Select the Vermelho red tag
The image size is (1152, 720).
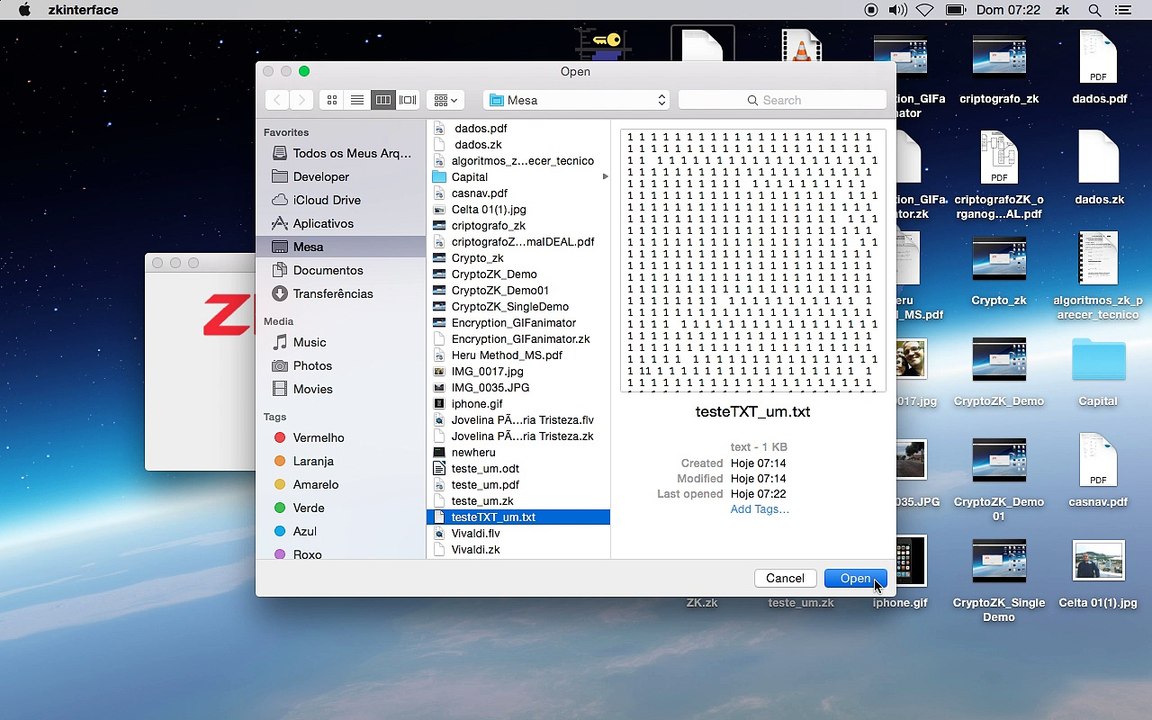click(318, 438)
